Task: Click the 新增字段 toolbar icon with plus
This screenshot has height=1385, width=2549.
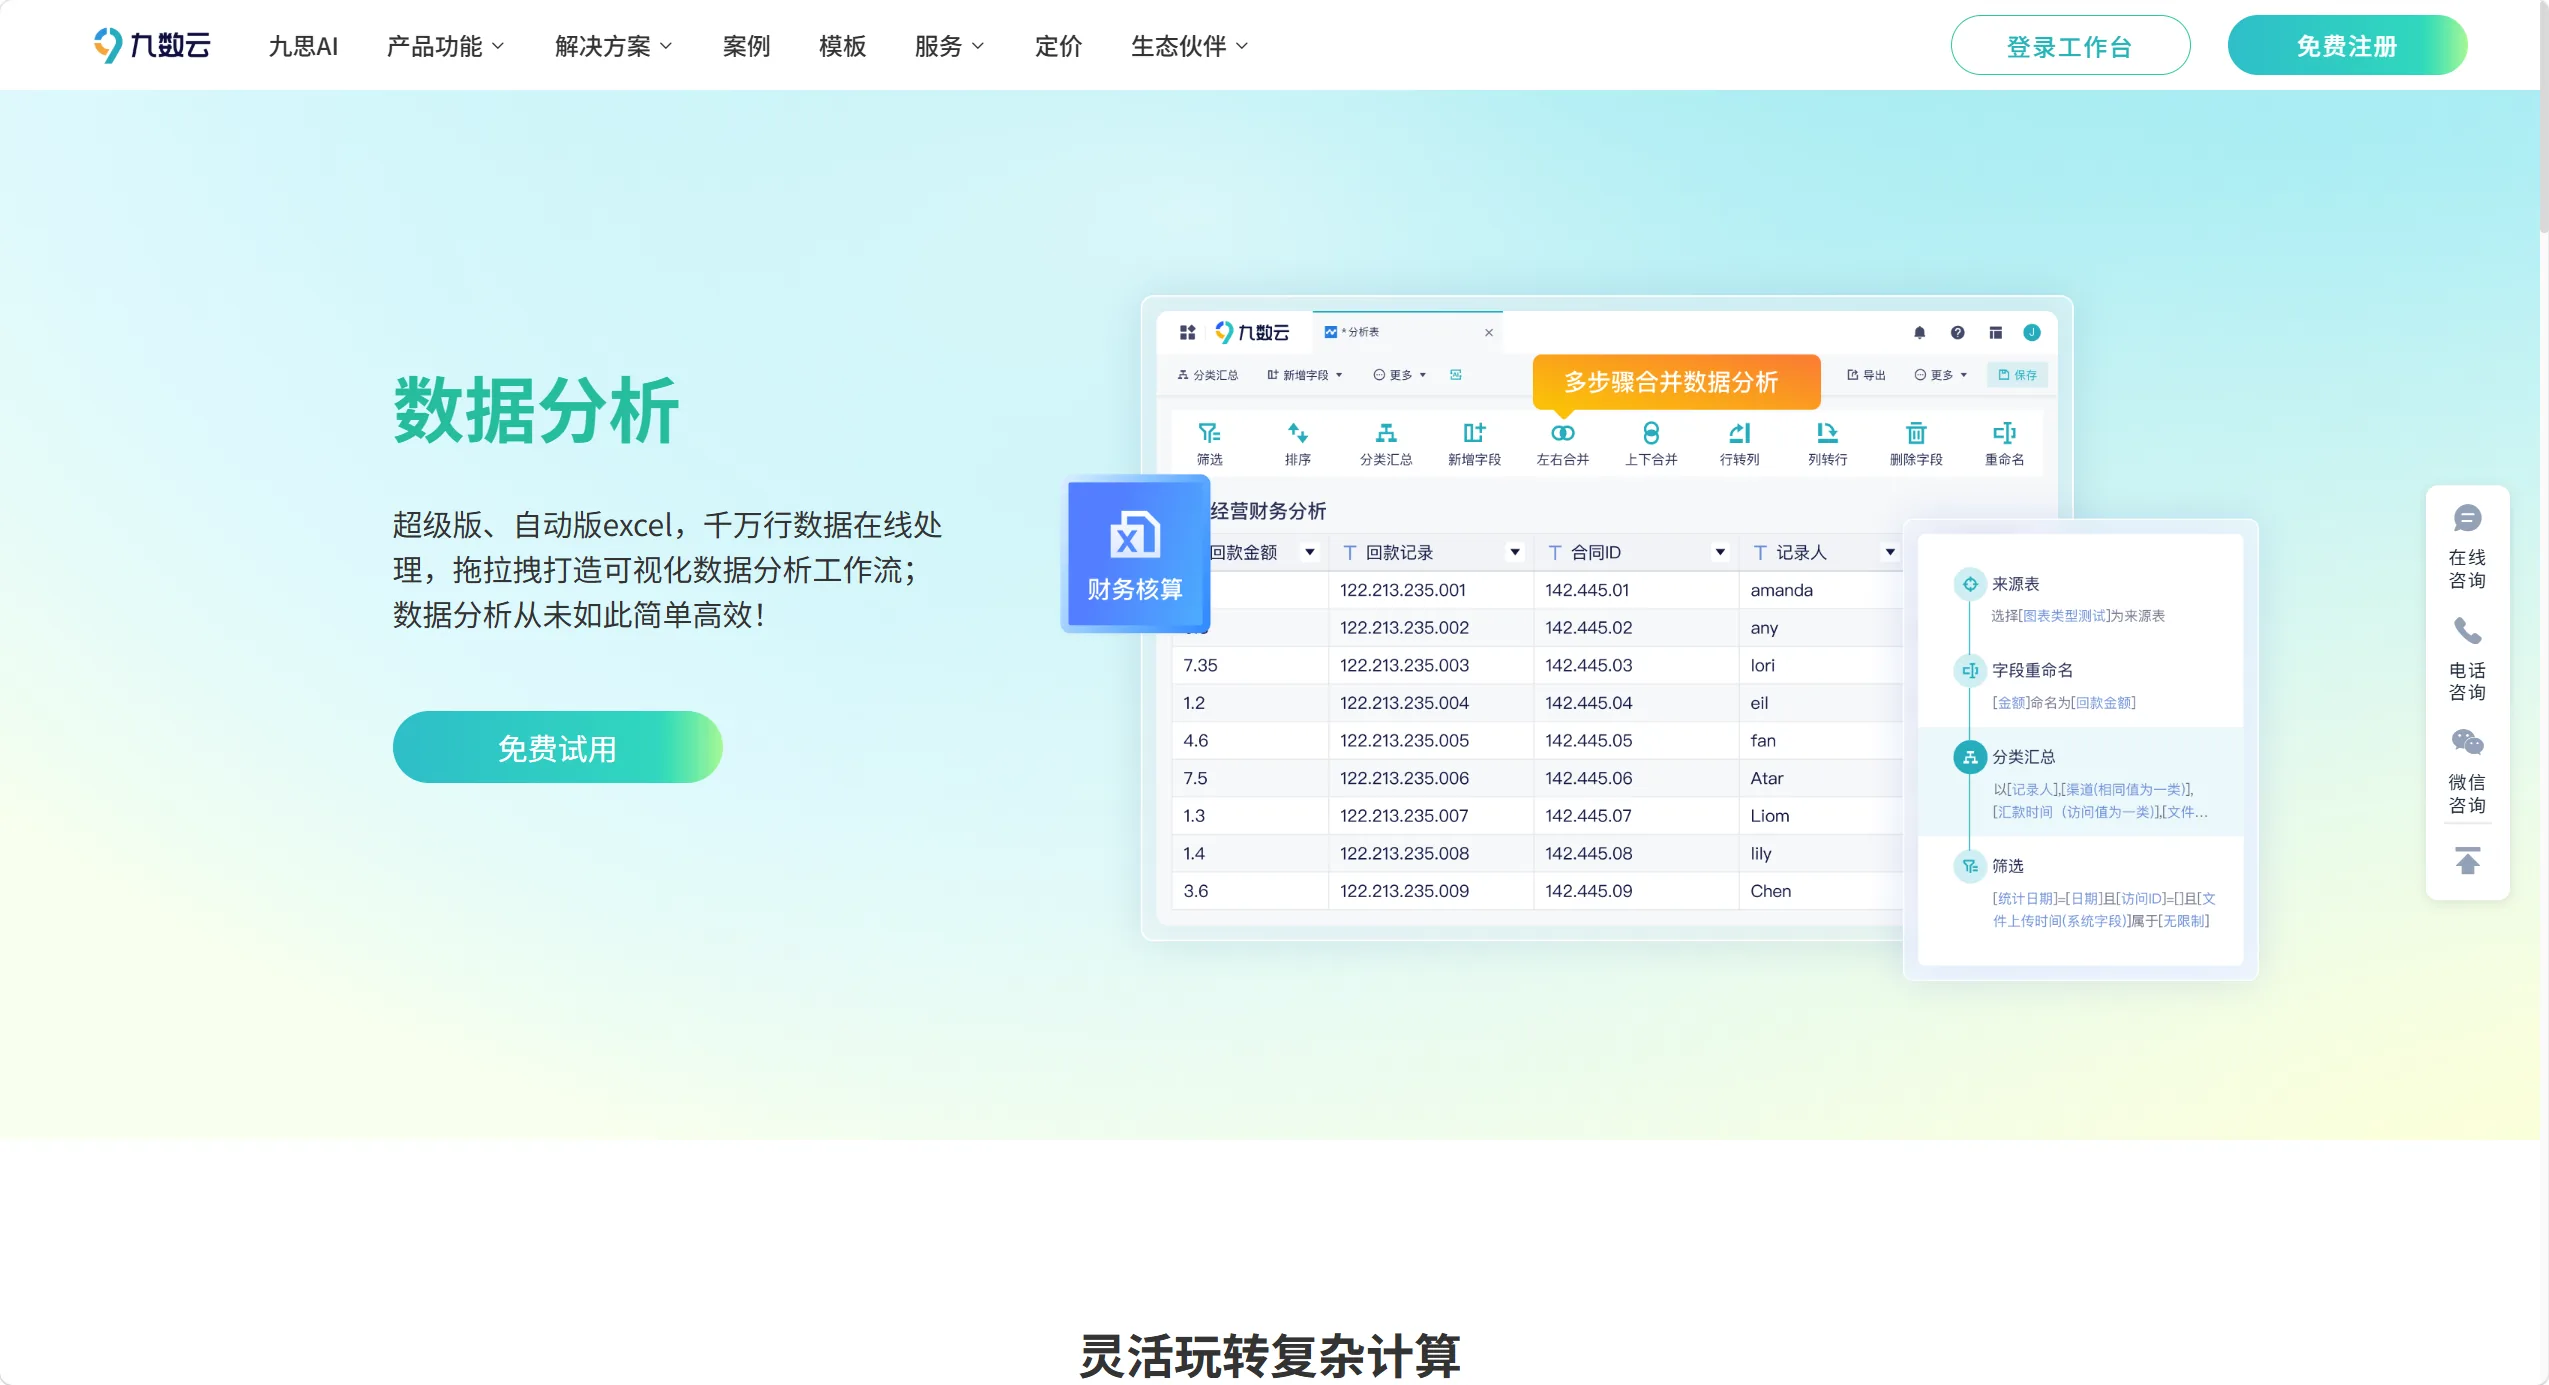Action: click(x=1474, y=433)
